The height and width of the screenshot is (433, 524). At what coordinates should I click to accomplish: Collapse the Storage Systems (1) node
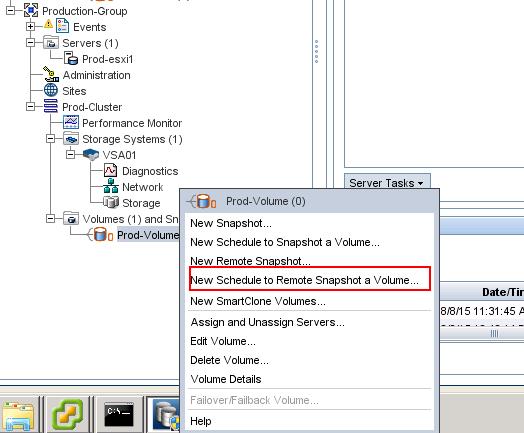pos(50,138)
